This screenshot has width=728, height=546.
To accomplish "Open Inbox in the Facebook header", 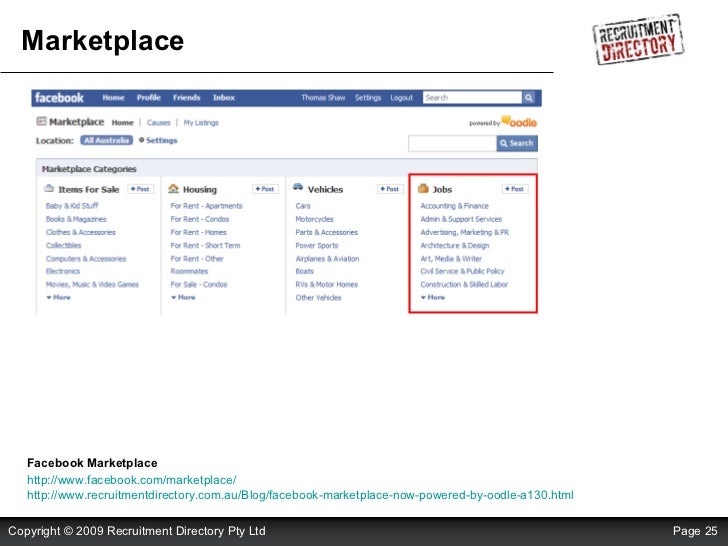I will coord(224,98).
